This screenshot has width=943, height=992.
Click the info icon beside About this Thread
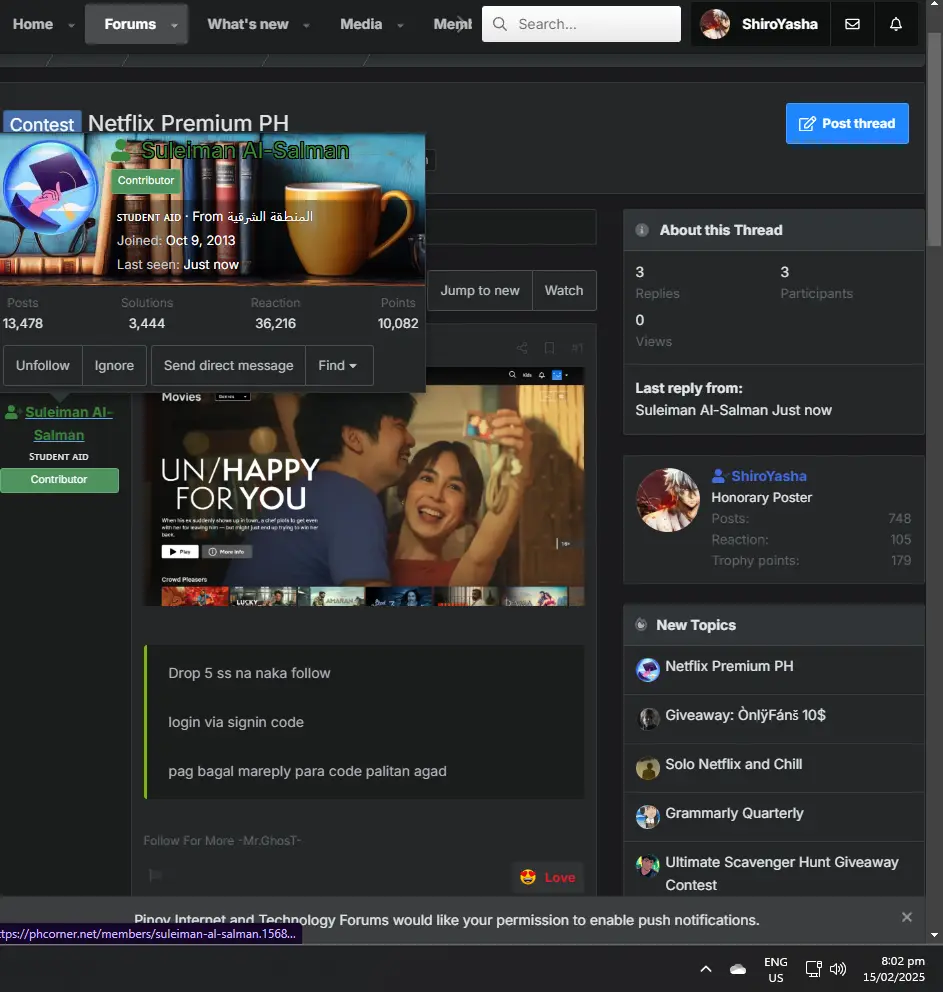[642, 230]
